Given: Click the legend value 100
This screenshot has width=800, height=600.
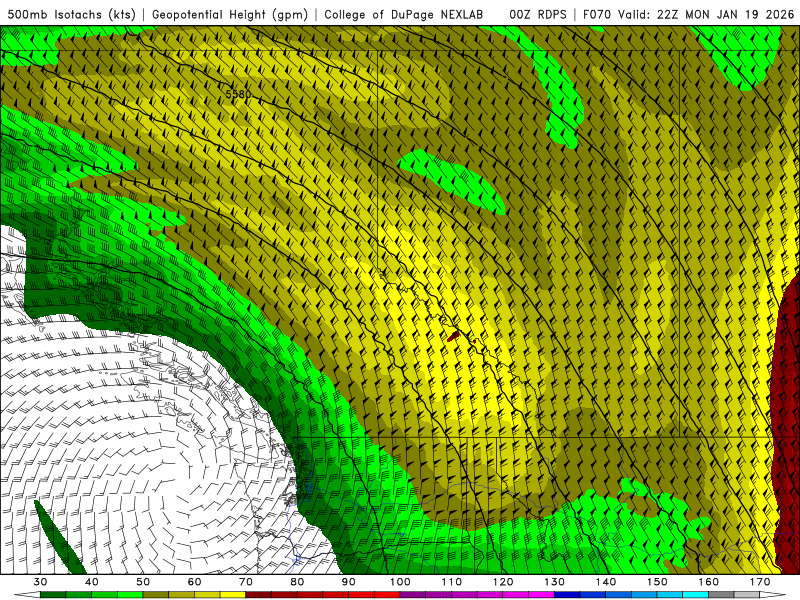Looking at the screenshot, I should click(x=400, y=582).
